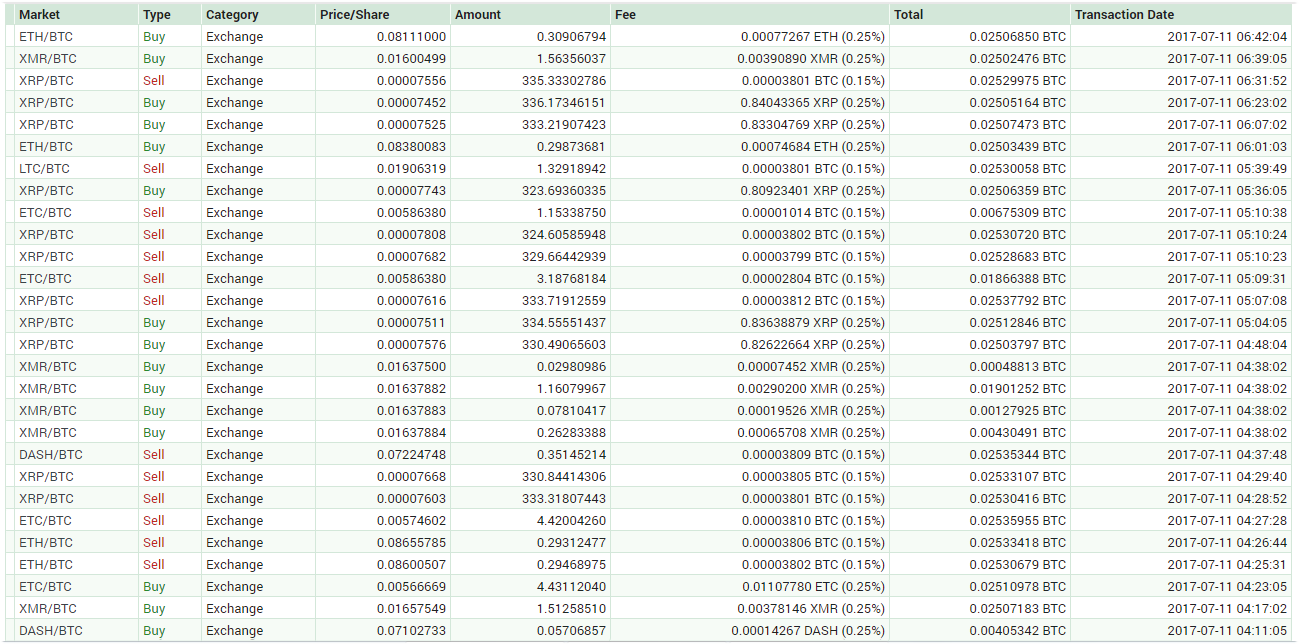Click the date 2017-07-11 06:39:05
Viewport: 1299px width, 644px height.
[x=1227, y=59]
